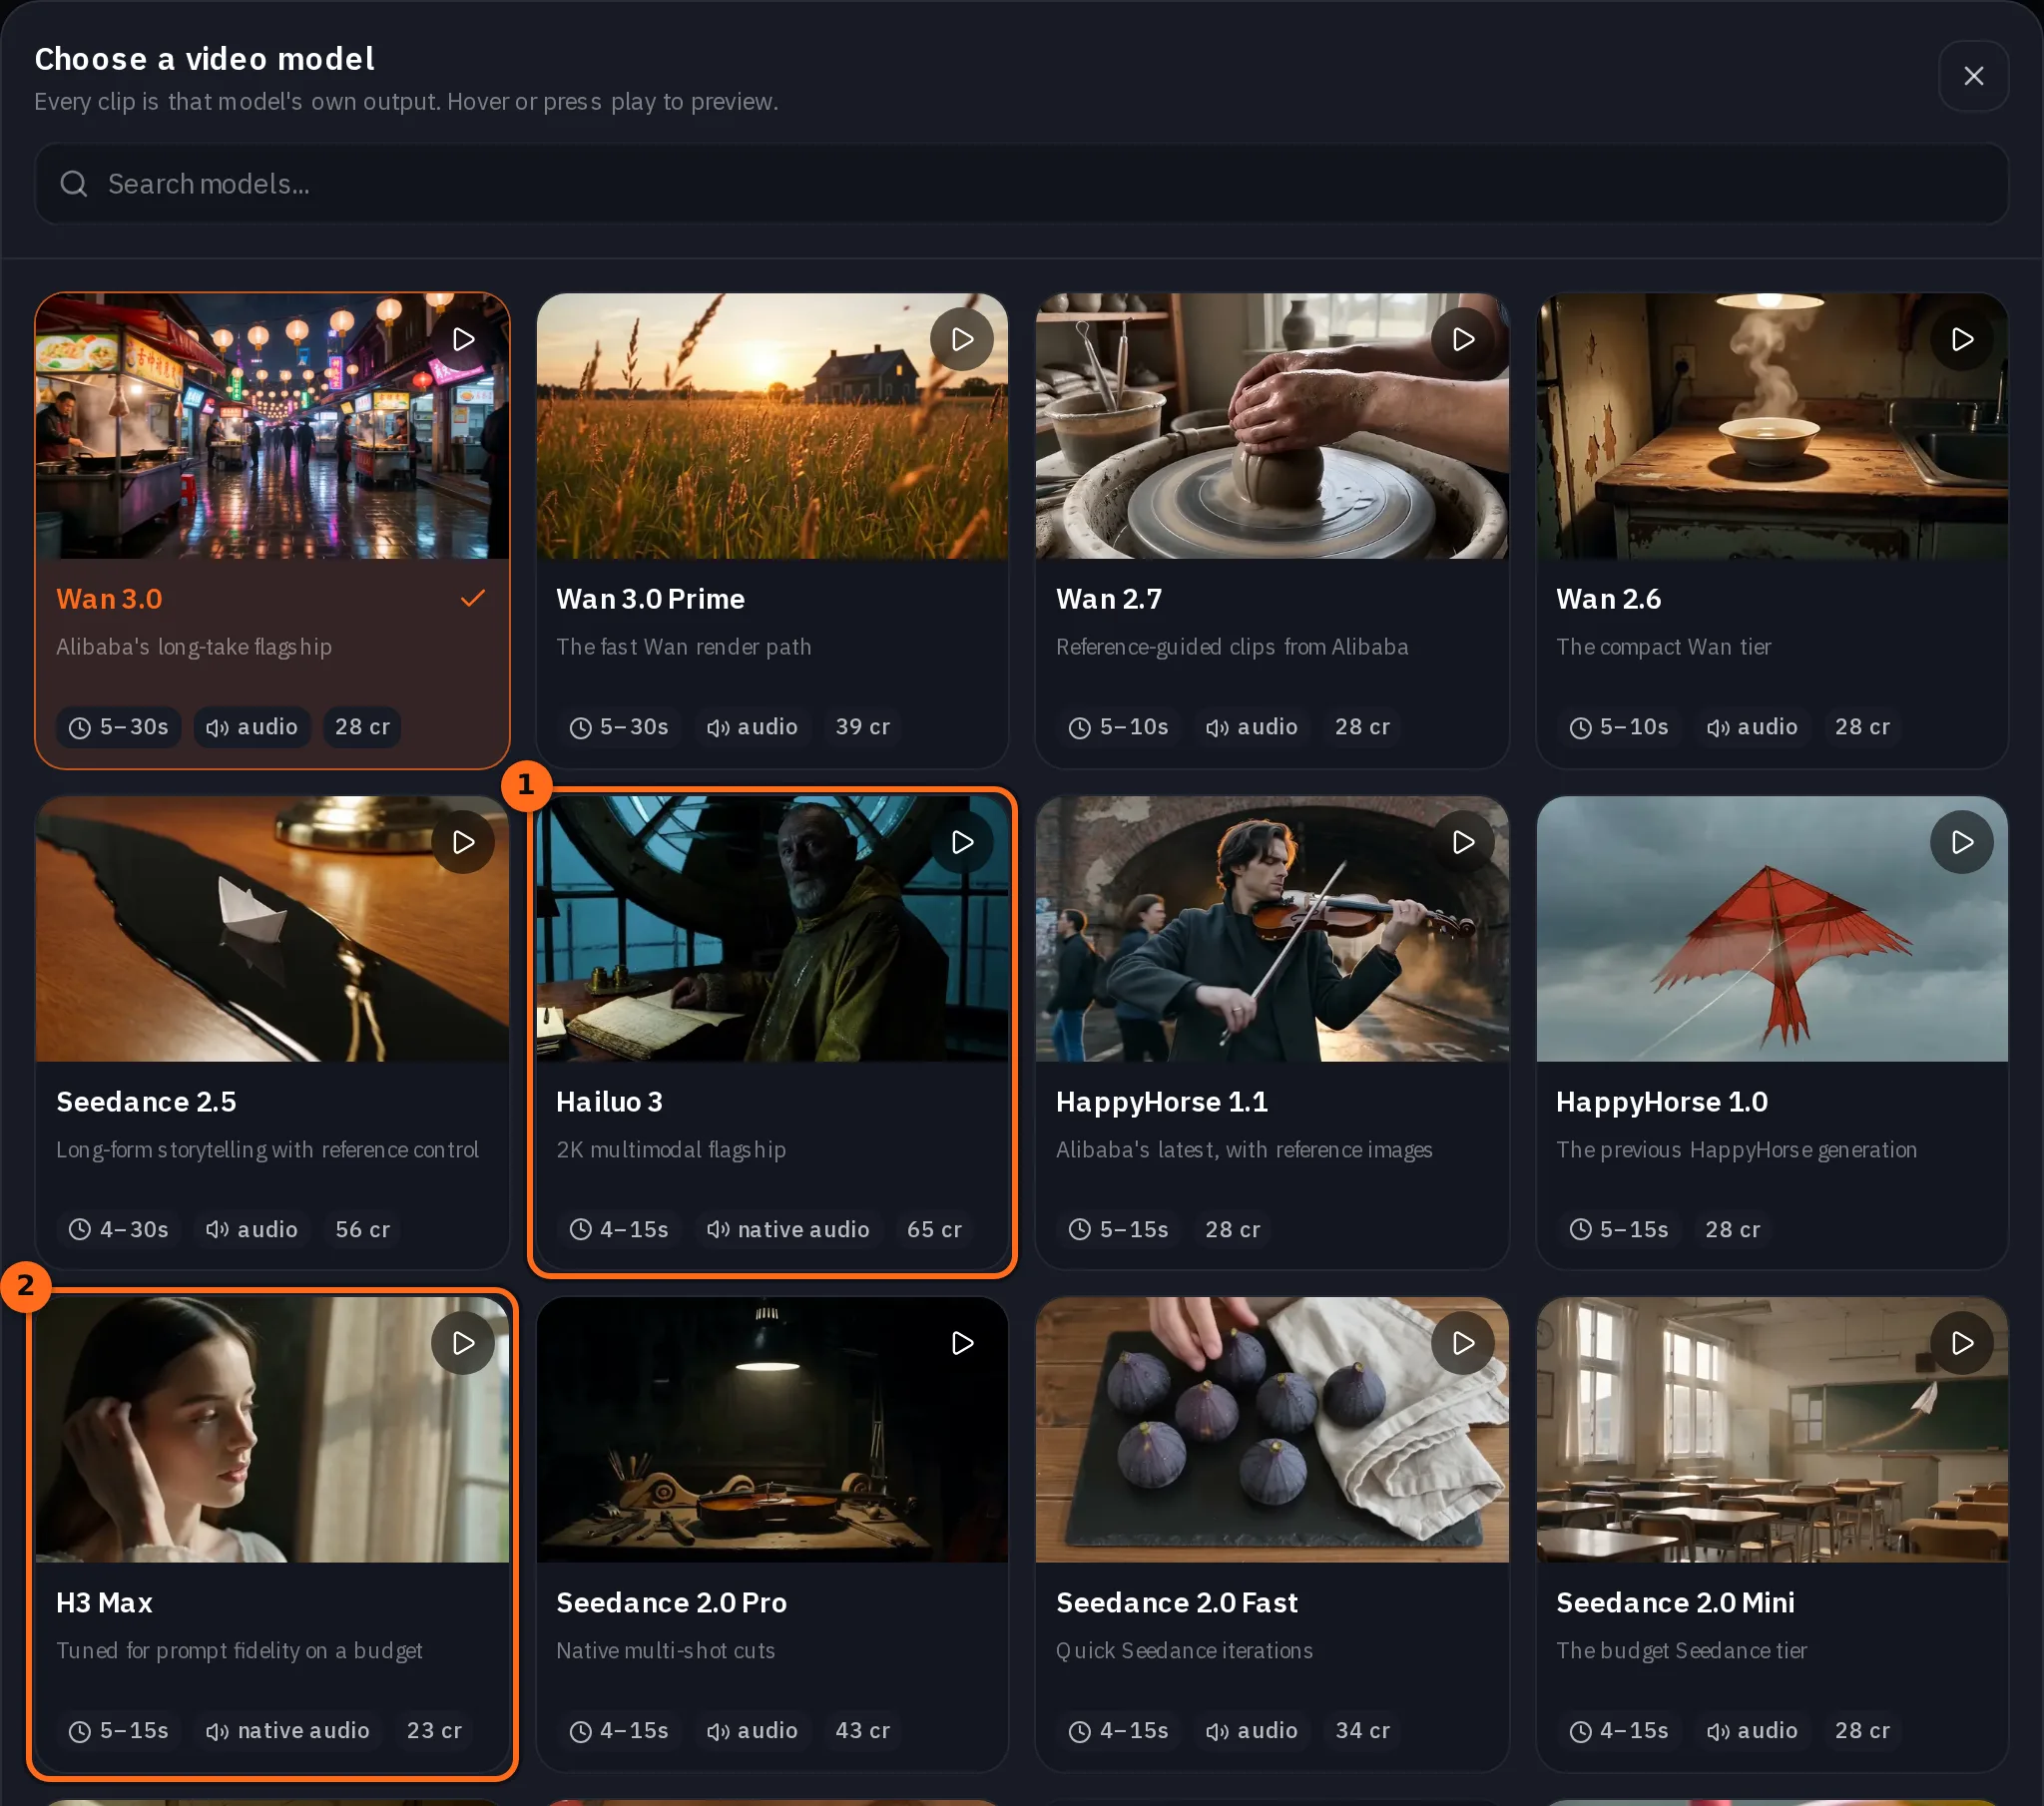Close the video model chooser dialog
2044x1806 pixels.
pos(1973,76)
